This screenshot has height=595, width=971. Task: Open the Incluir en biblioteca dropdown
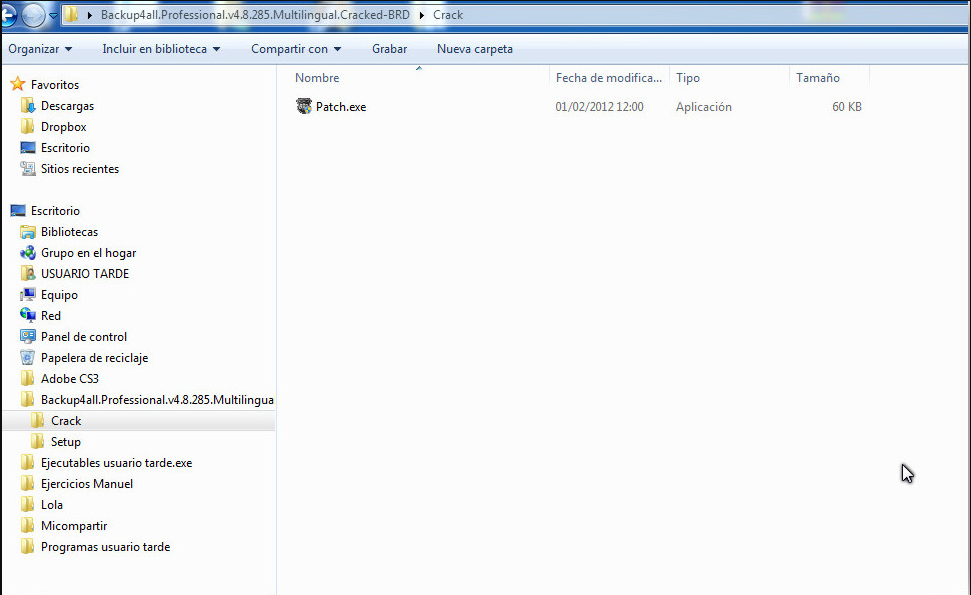[x=161, y=49]
